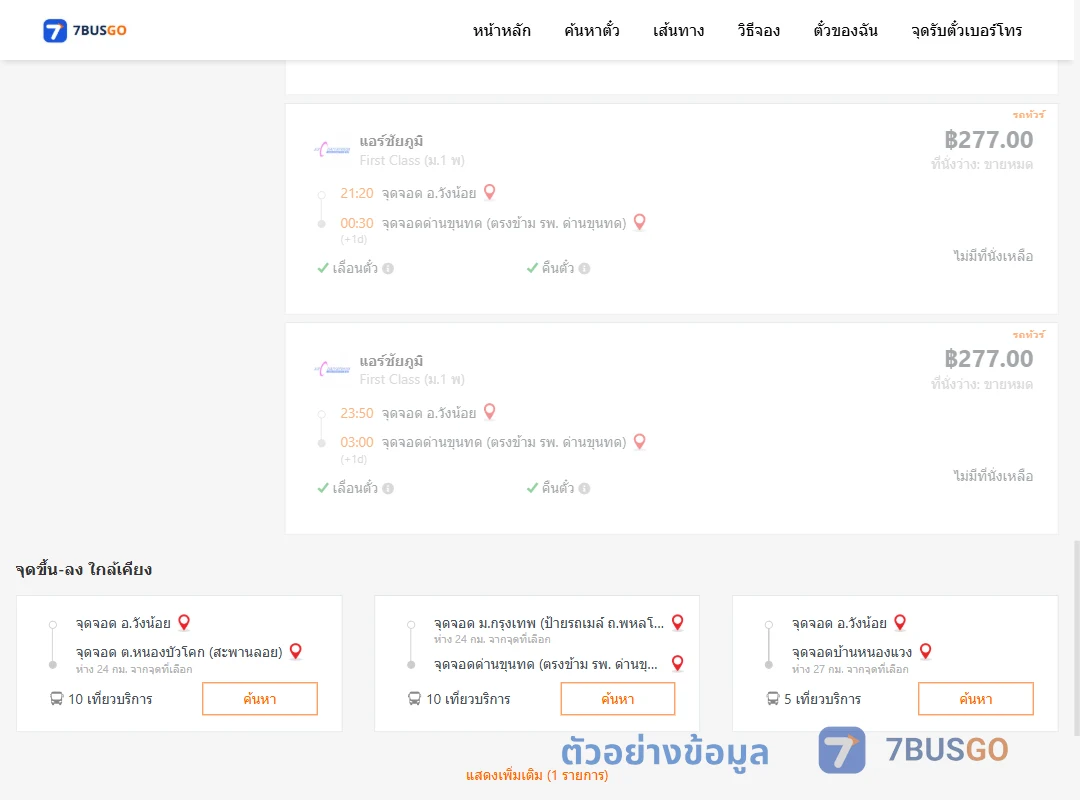Screen dimensions: 1080x800
Task: Click pin beside จุดจอด อ.วังน้อย in third nearby card
Action: click(900, 622)
